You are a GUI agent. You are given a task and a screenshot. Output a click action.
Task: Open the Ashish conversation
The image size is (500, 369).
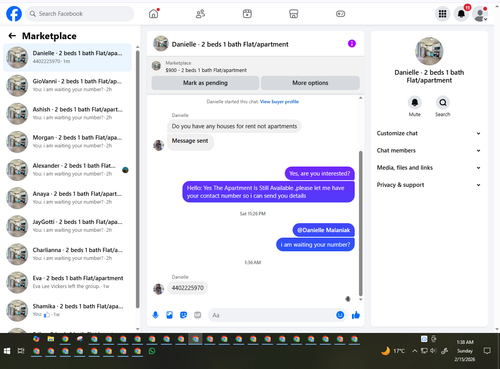tap(68, 113)
